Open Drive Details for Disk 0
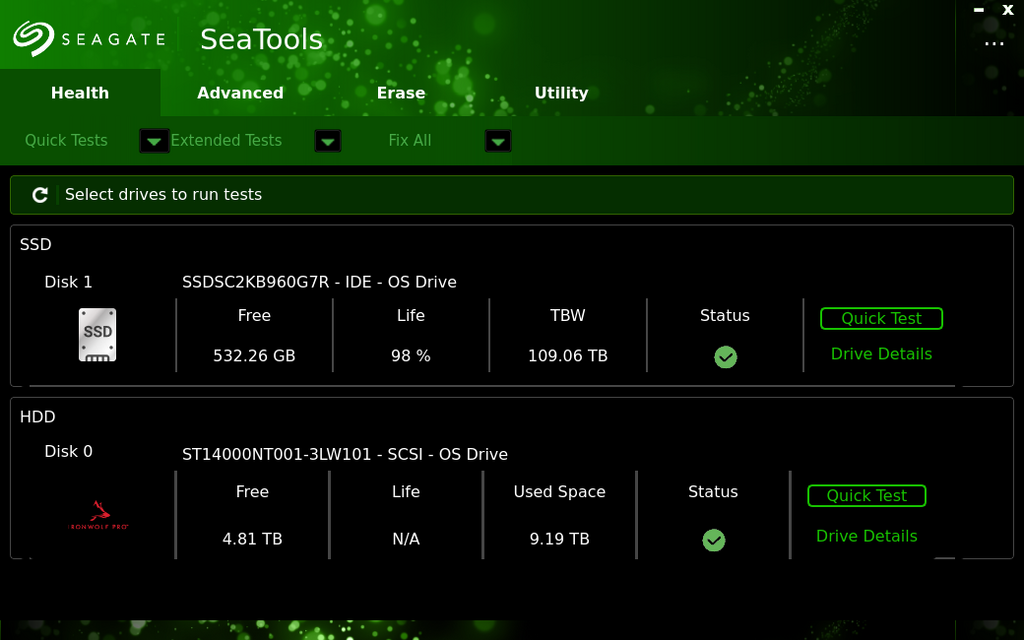 tap(867, 536)
